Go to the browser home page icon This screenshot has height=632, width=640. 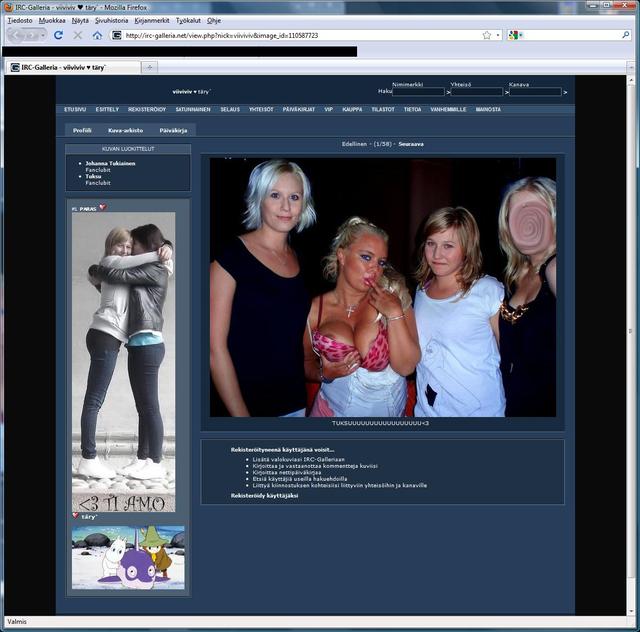[97, 36]
